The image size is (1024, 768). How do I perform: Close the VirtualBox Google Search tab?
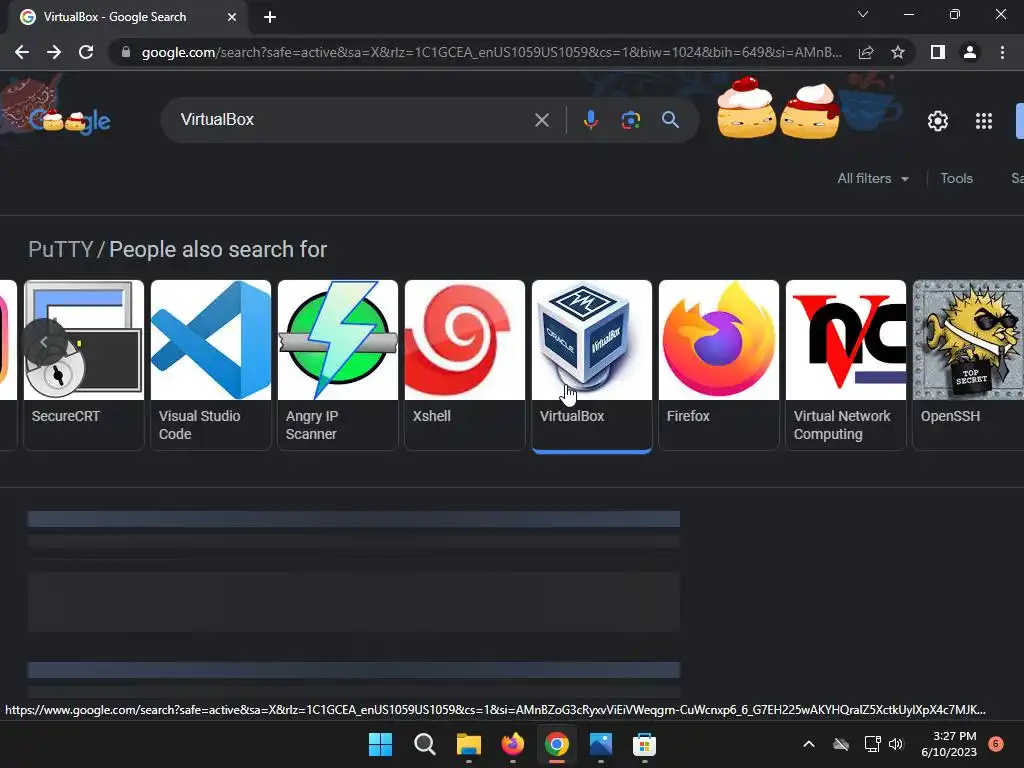[x=232, y=17]
